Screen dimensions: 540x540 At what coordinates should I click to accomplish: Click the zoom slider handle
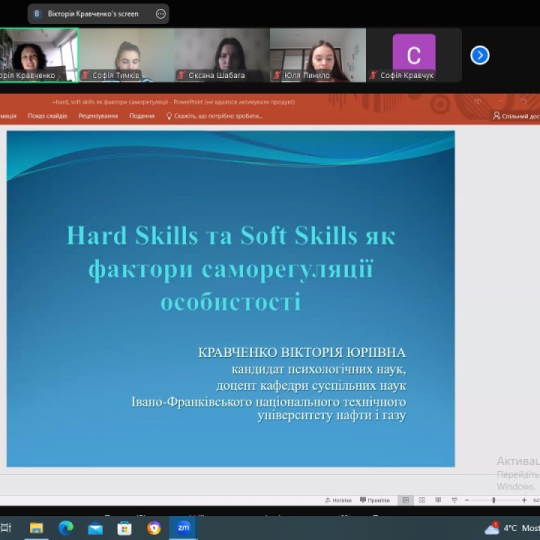tap(494, 500)
